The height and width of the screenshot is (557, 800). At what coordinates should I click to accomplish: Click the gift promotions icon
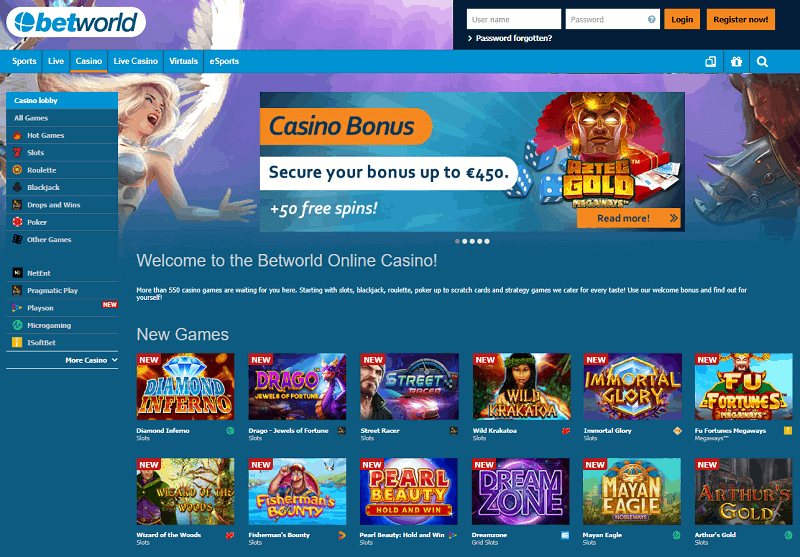736,62
